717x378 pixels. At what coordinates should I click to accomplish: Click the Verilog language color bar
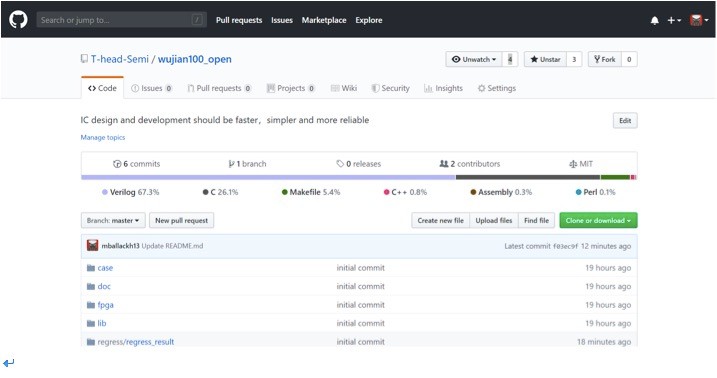coord(268,177)
